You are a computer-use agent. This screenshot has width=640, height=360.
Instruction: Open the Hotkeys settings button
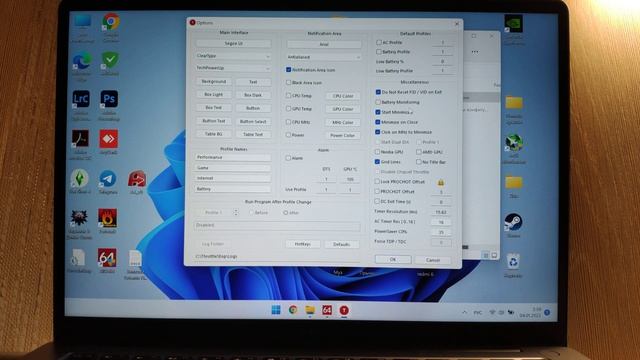pos(302,244)
